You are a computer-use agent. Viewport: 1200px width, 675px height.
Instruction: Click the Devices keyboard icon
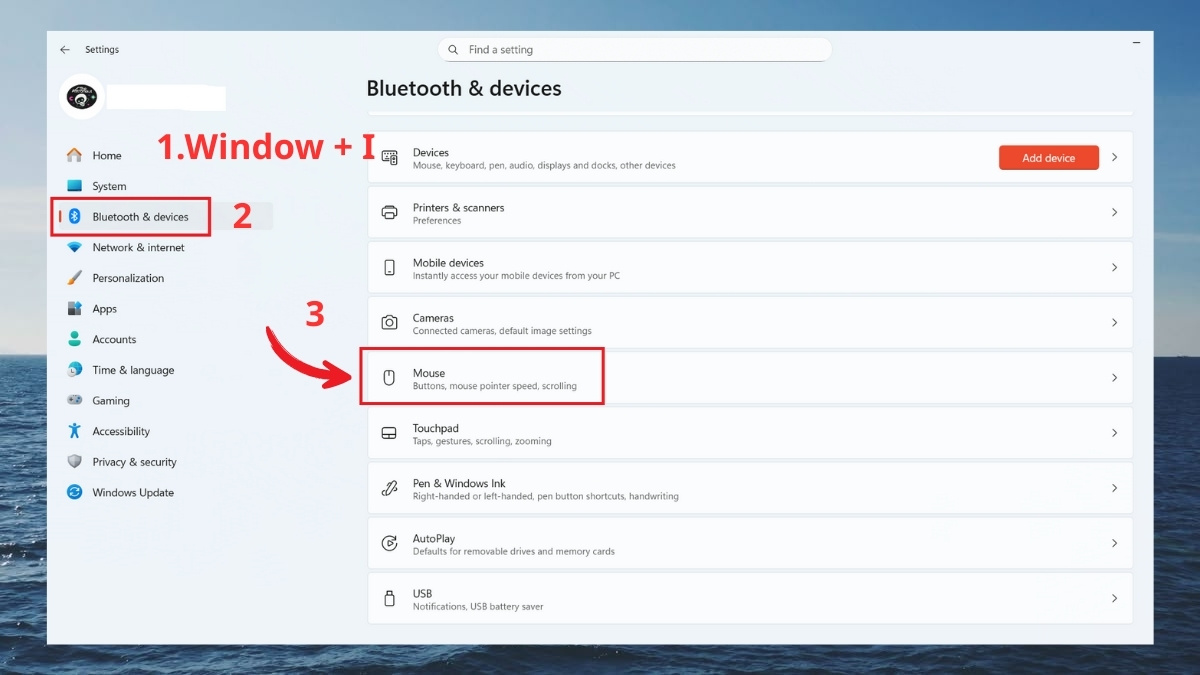click(x=390, y=158)
